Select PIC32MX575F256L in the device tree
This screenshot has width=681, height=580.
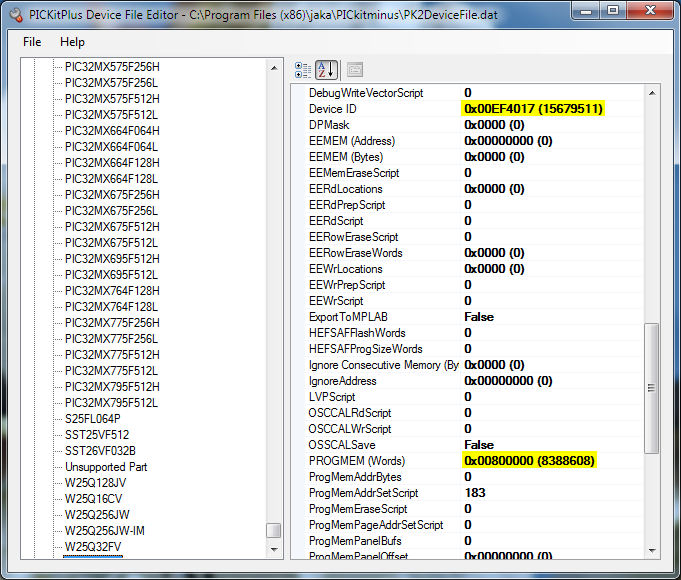click(x=112, y=83)
